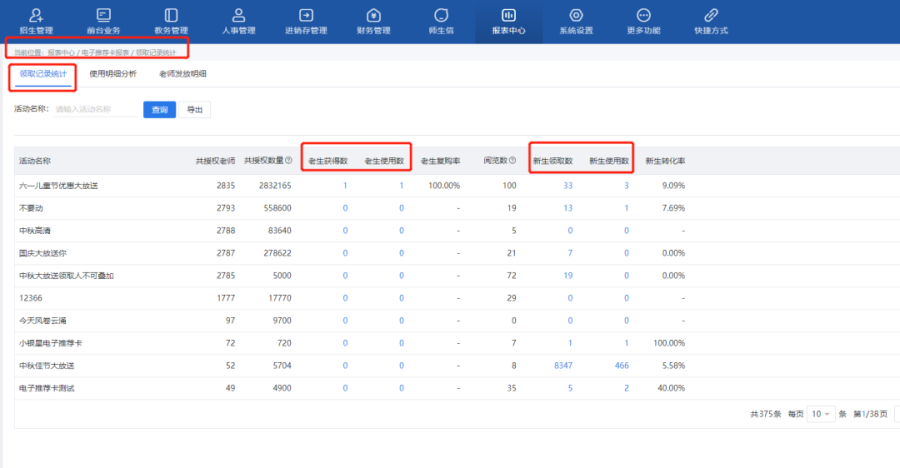This screenshot has width=900, height=468.
Task: Click the 导出 export button
Action: (195, 109)
